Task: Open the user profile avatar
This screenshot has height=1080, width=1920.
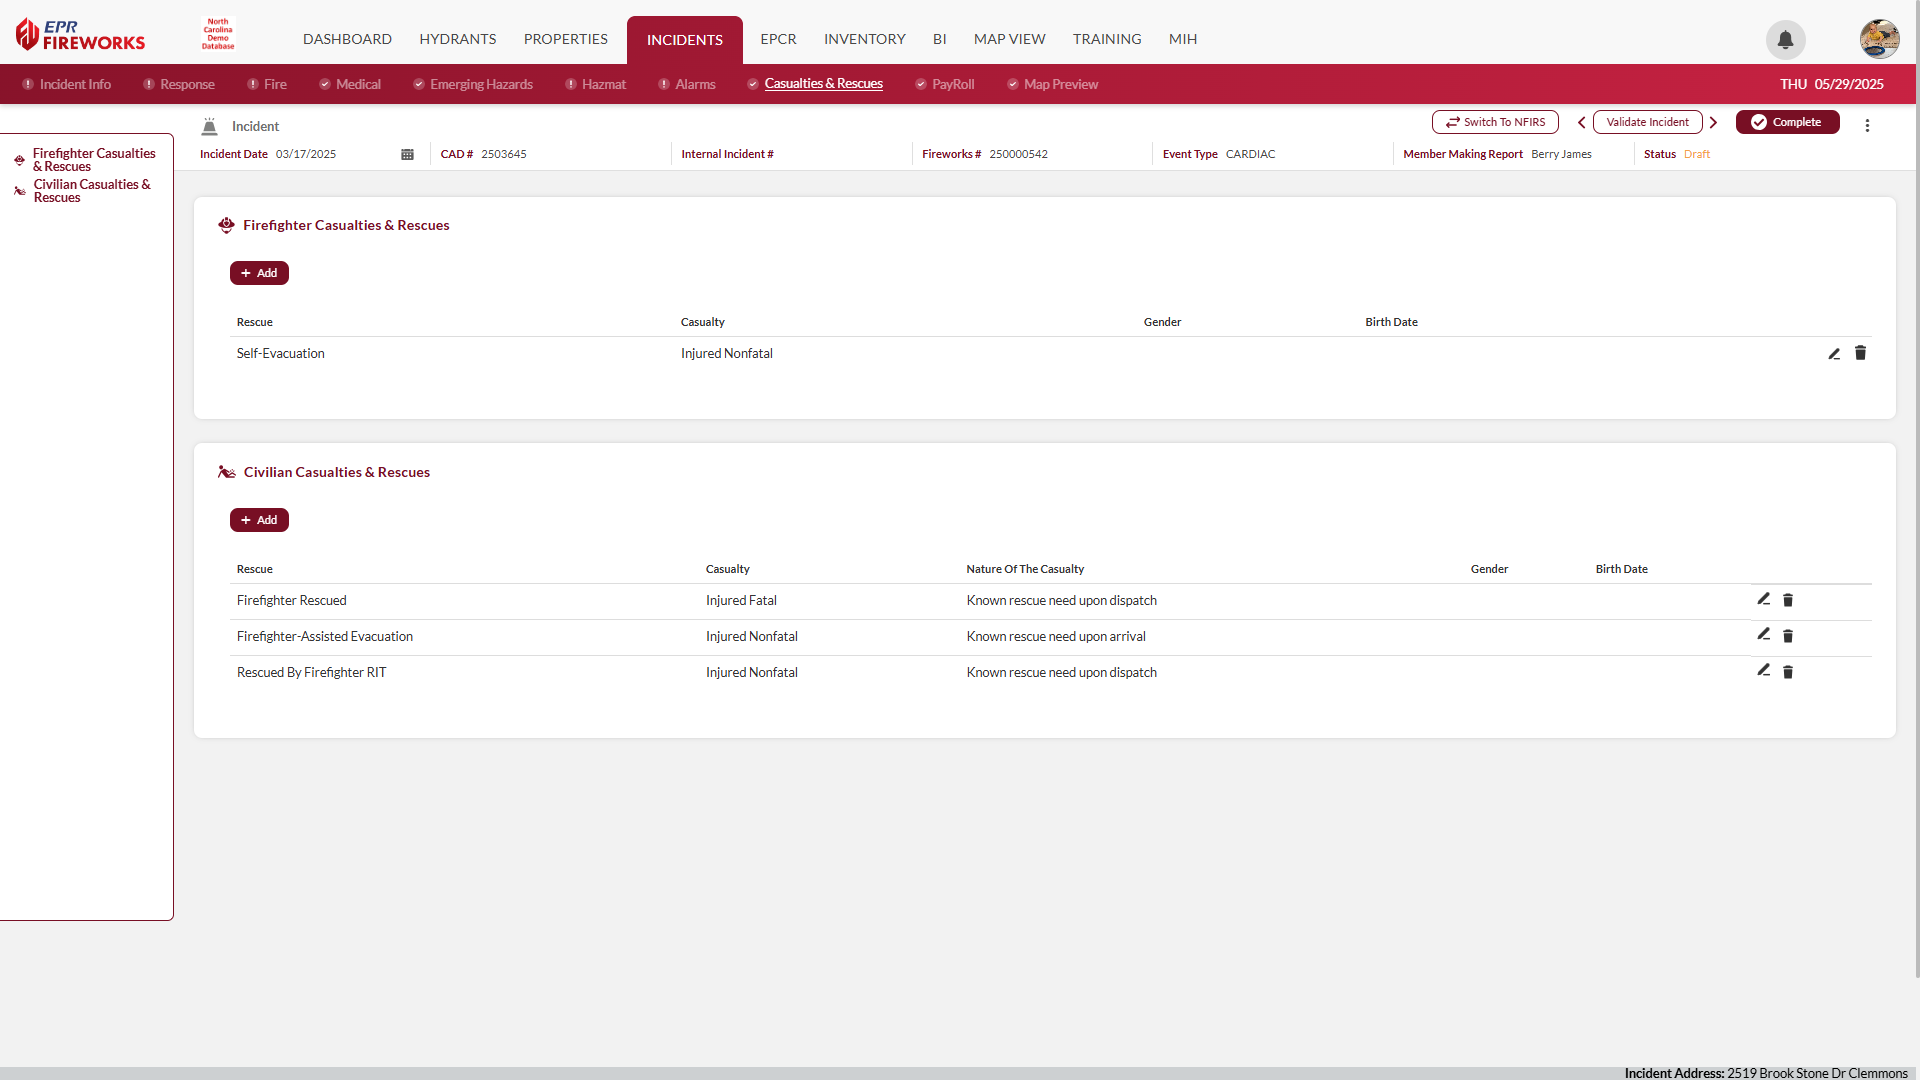Action: [x=1879, y=40]
